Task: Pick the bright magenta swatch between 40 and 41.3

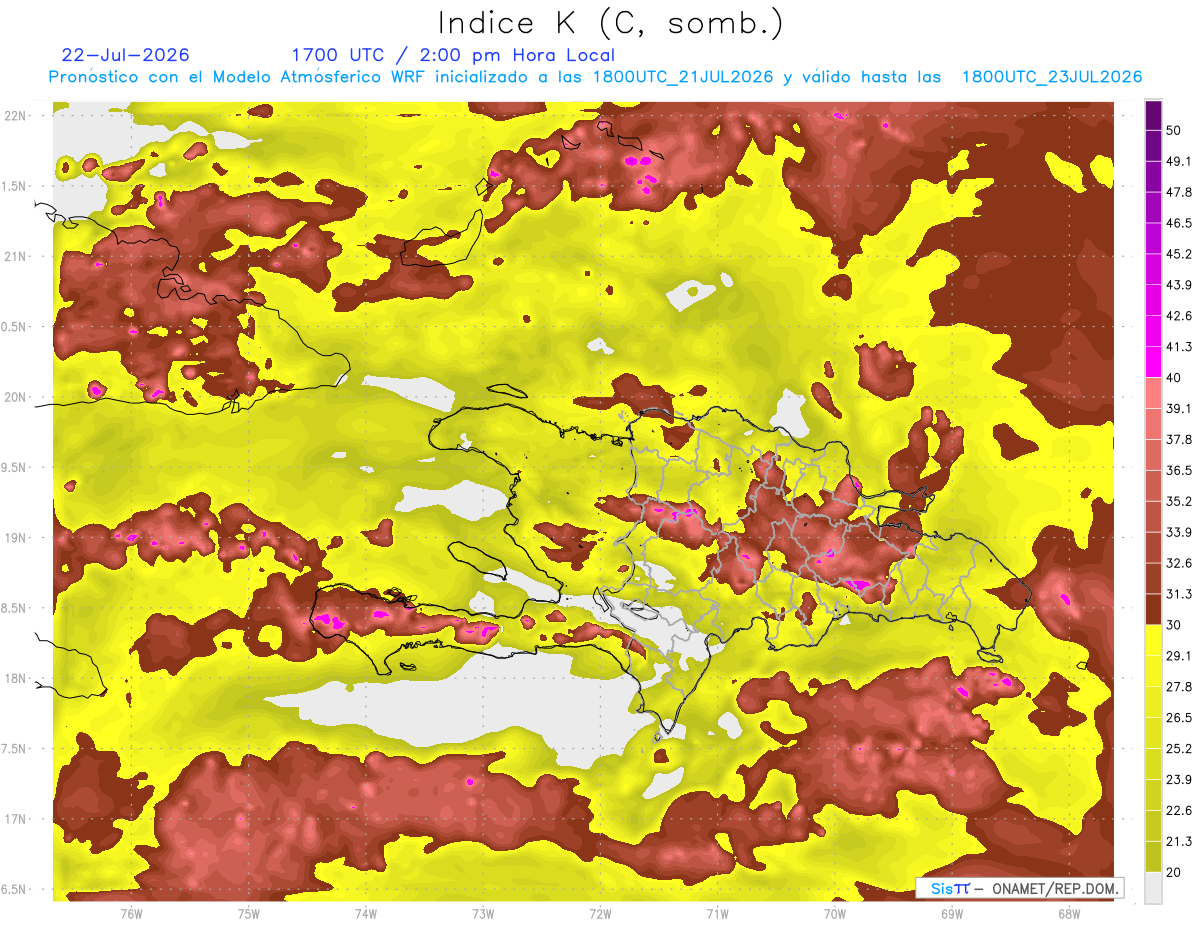Action: point(1153,362)
